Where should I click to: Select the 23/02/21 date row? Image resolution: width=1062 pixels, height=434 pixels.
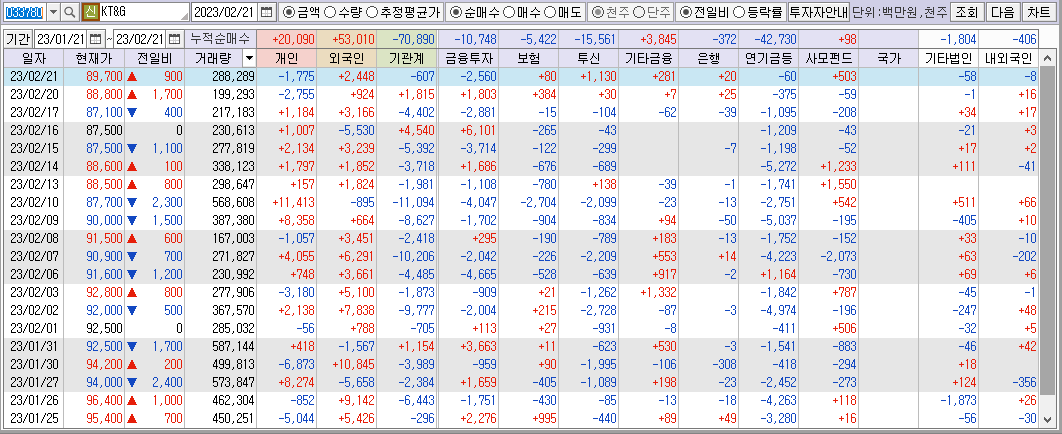[523, 76]
